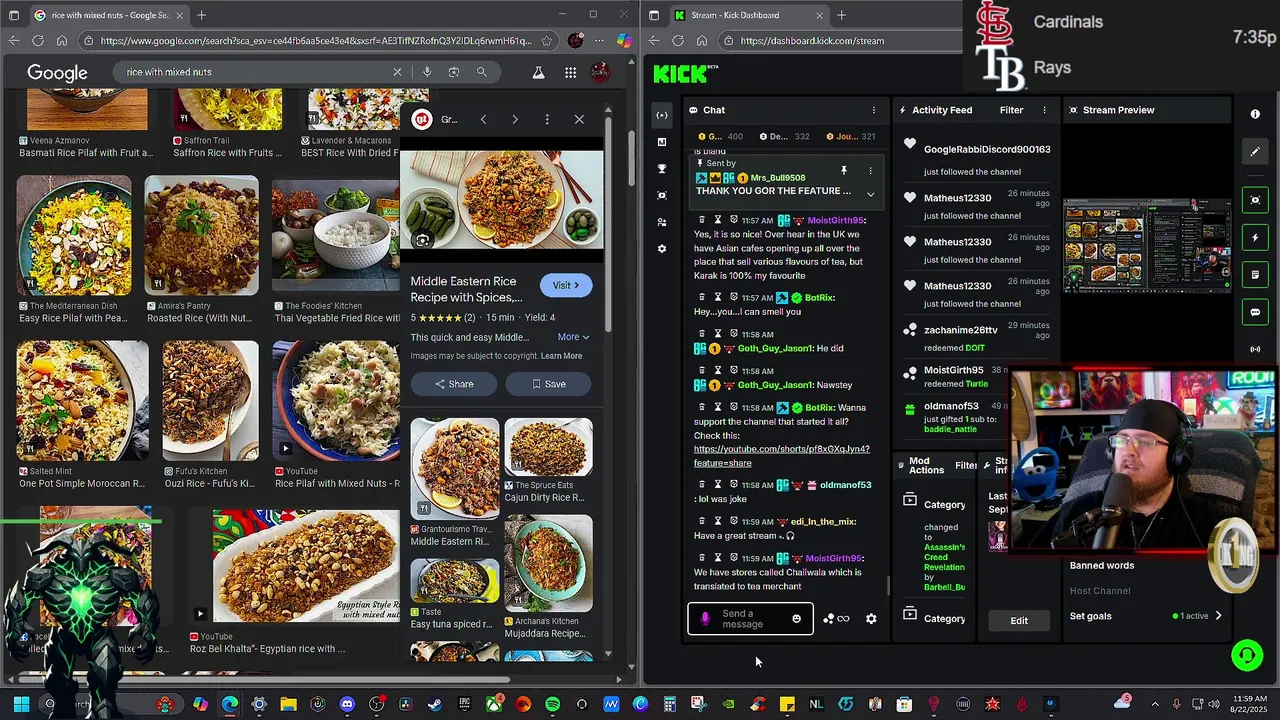Expand More in recipe description

[x=573, y=337]
